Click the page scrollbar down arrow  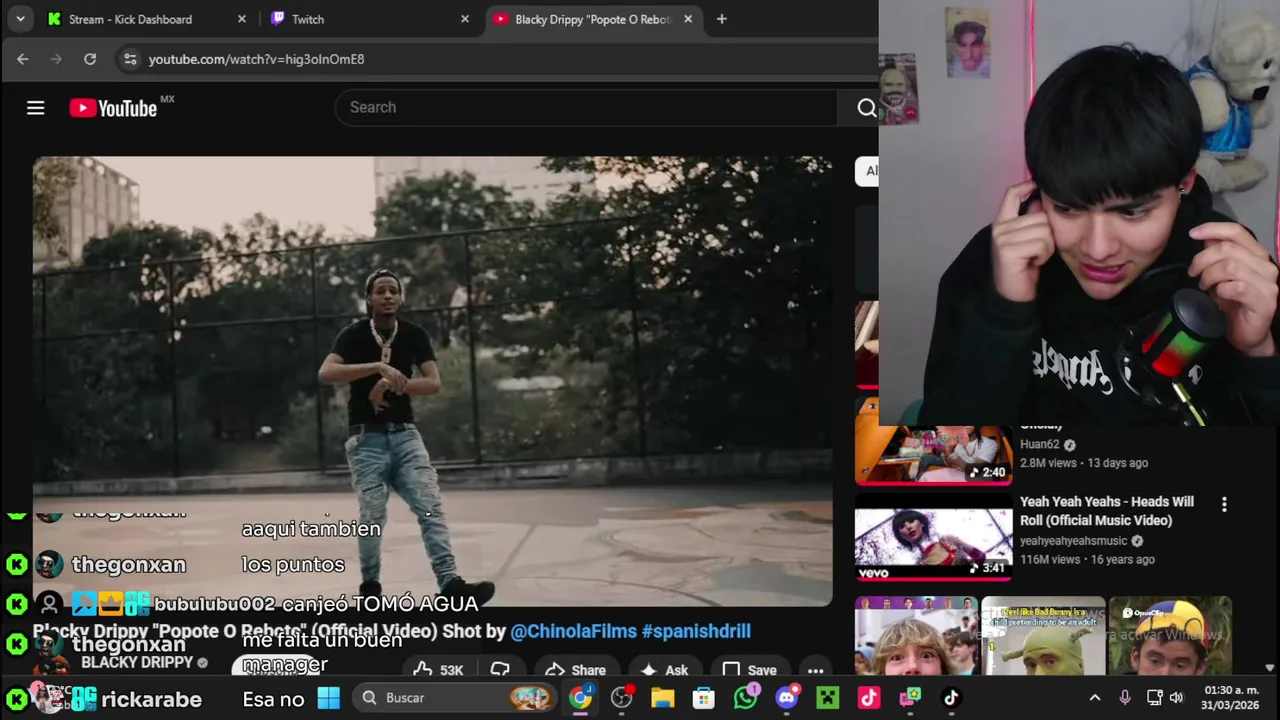click(1270, 668)
